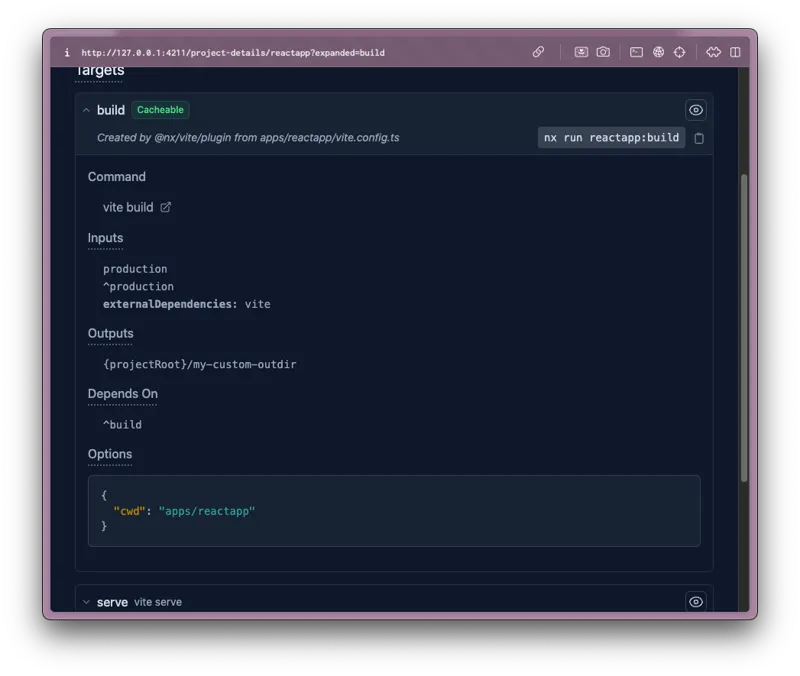Click the copy link icon in browser toolbar

pyautogui.click(x=538, y=52)
